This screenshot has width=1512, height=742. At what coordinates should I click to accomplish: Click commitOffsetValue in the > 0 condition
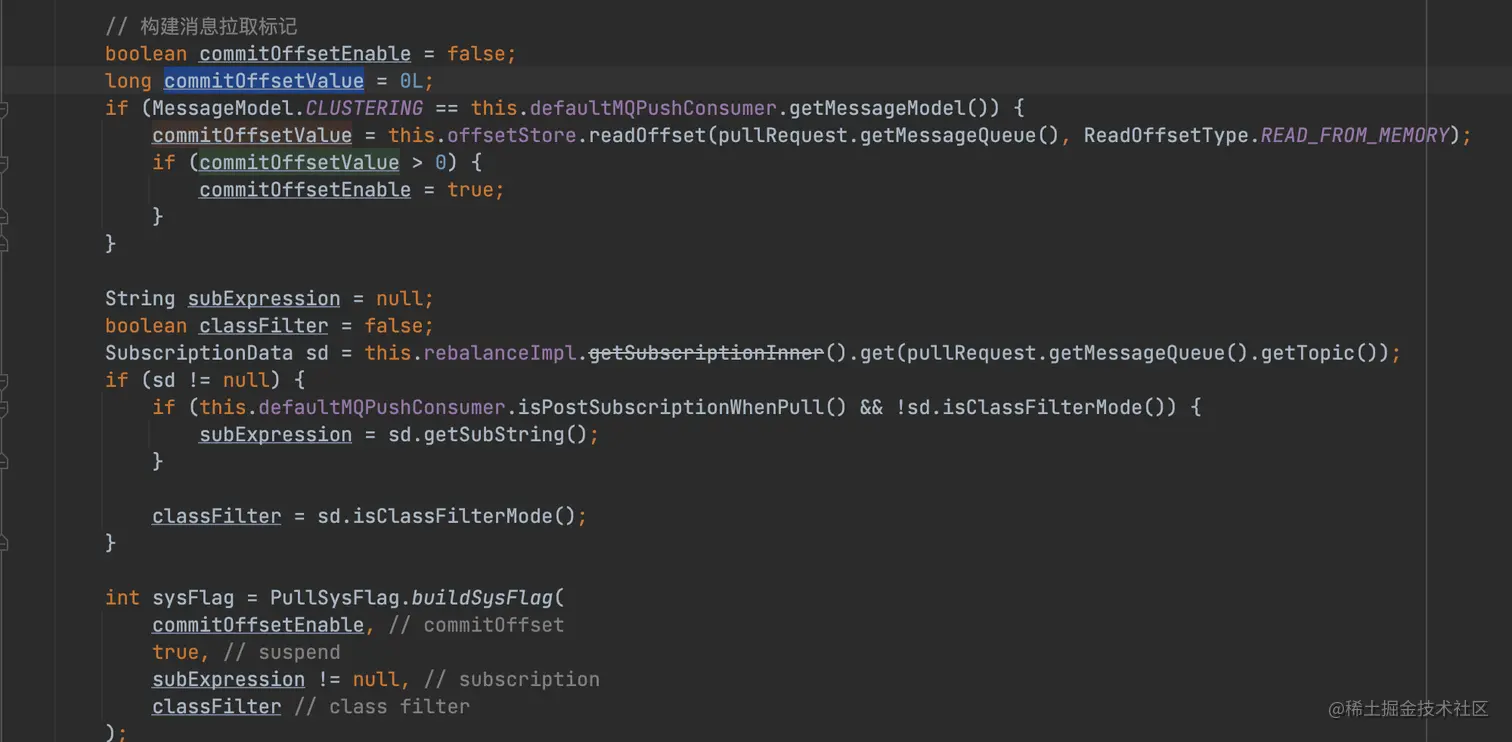299,162
